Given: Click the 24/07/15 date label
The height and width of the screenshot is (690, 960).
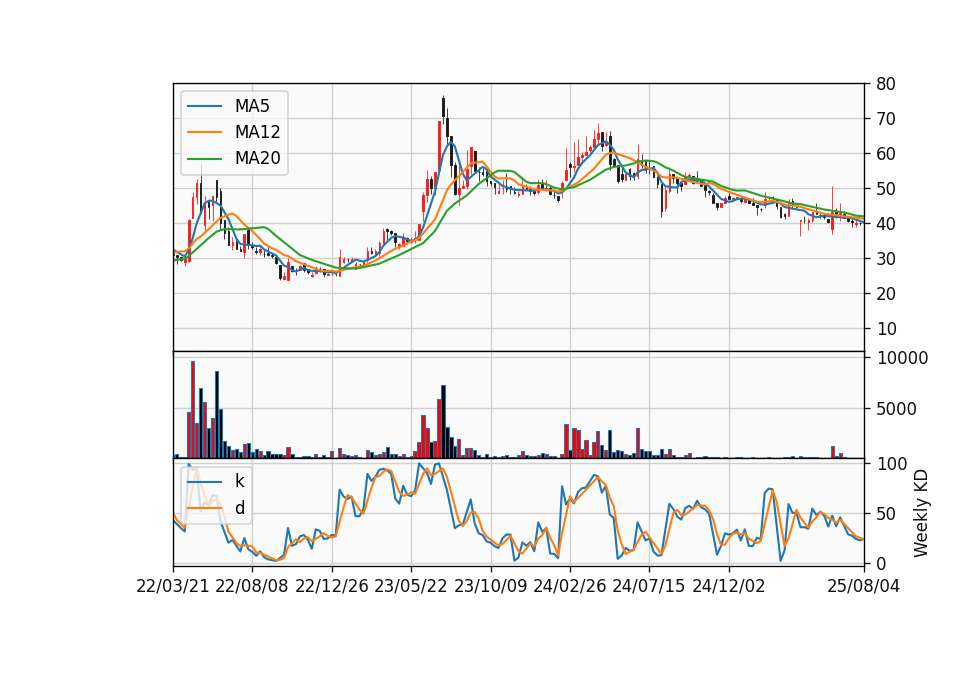Looking at the screenshot, I should 649,586.
